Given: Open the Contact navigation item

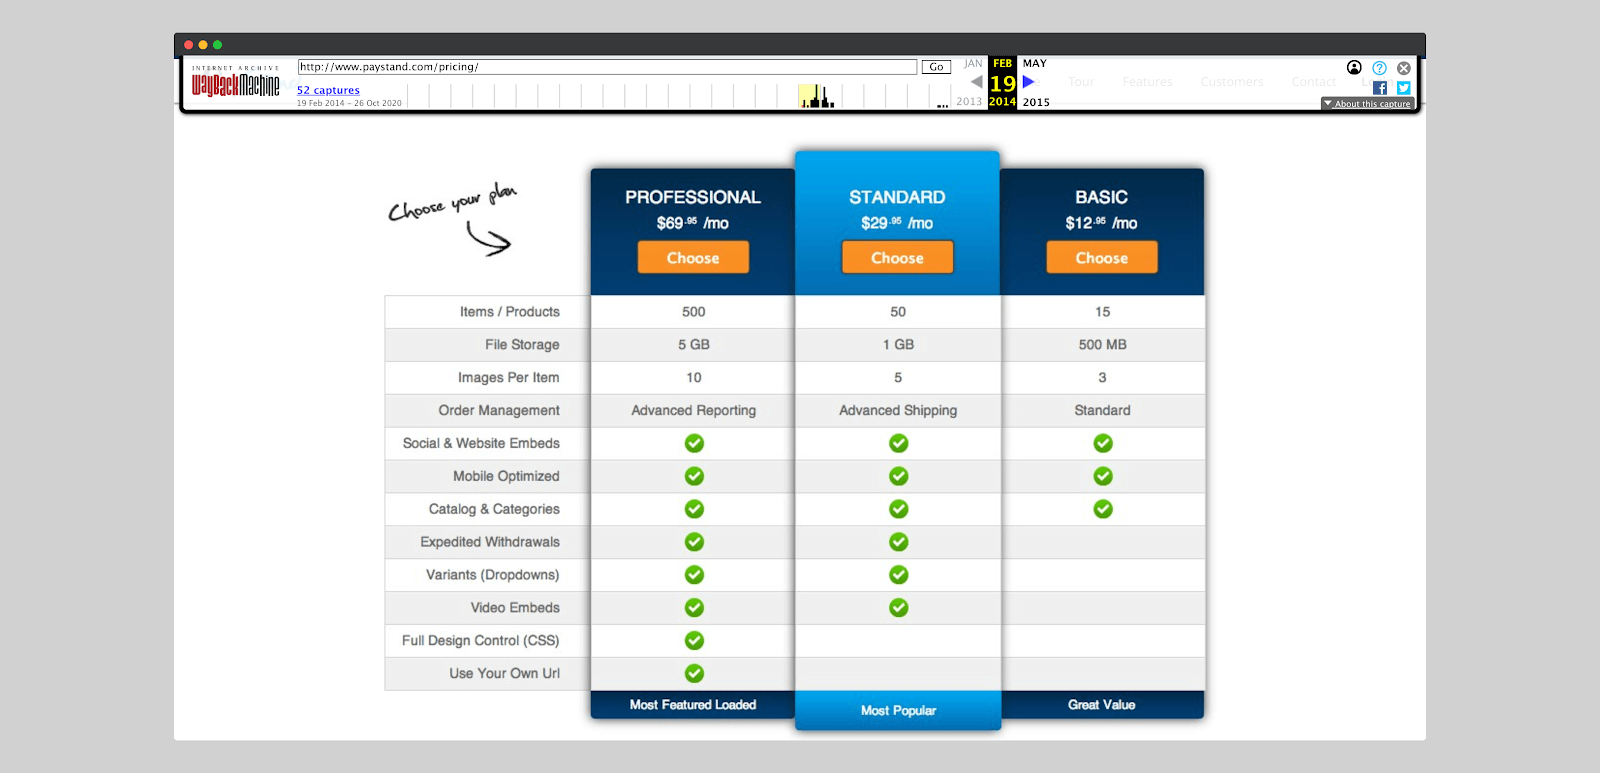Looking at the screenshot, I should point(1313,82).
